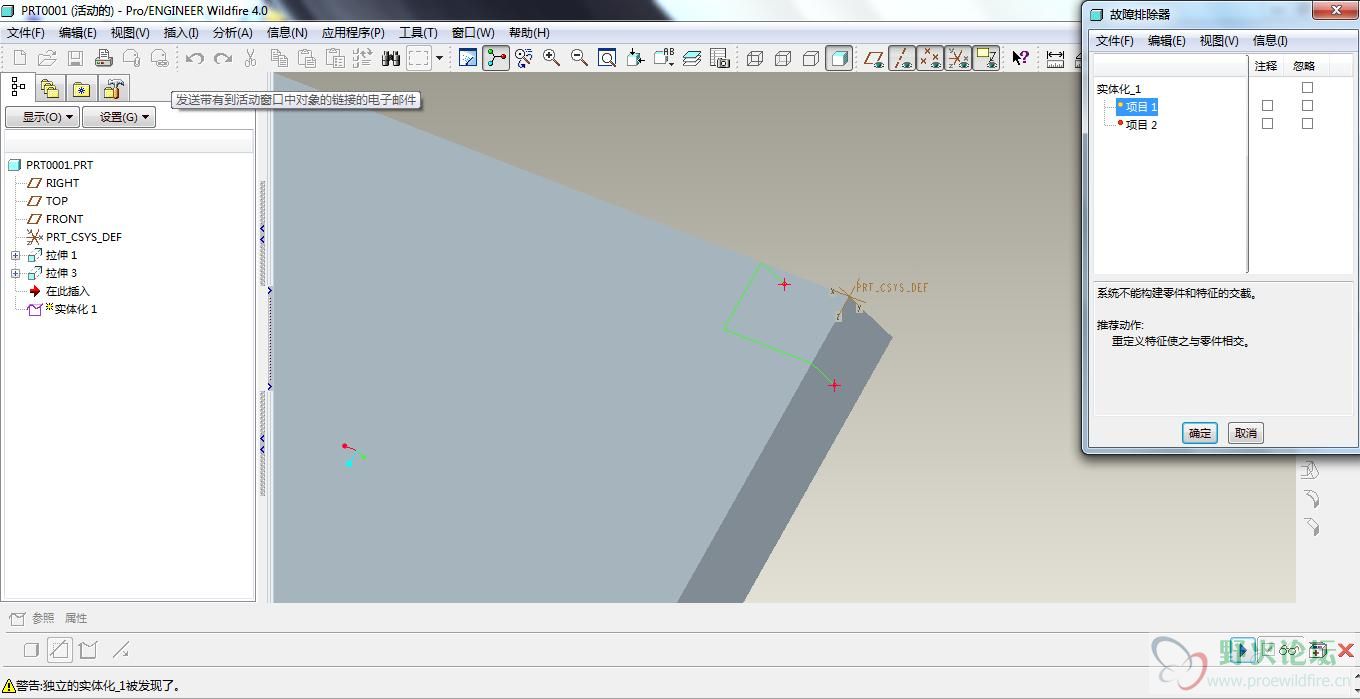The image size is (1360, 699).
Task: Open the 设置(G) dropdown
Action: coord(119,117)
